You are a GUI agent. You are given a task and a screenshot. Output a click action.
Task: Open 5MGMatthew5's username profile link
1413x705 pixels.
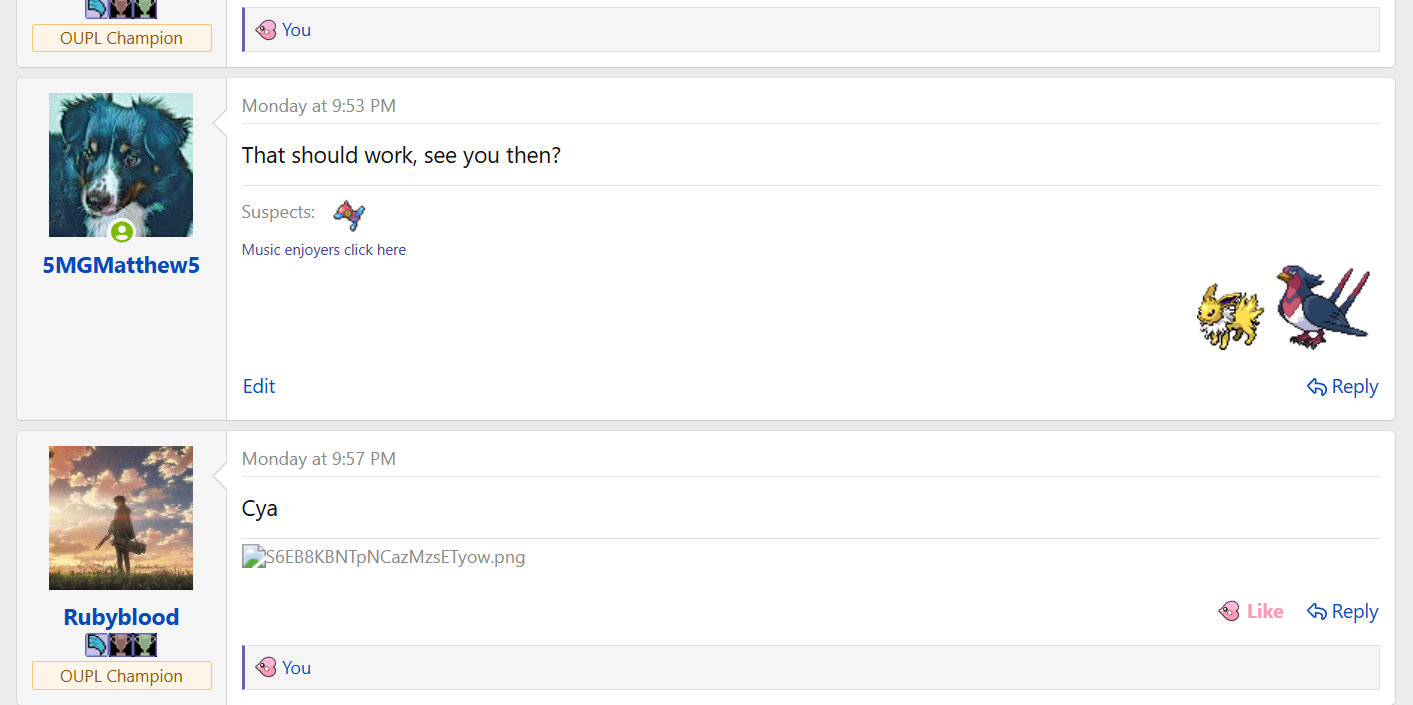click(121, 265)
